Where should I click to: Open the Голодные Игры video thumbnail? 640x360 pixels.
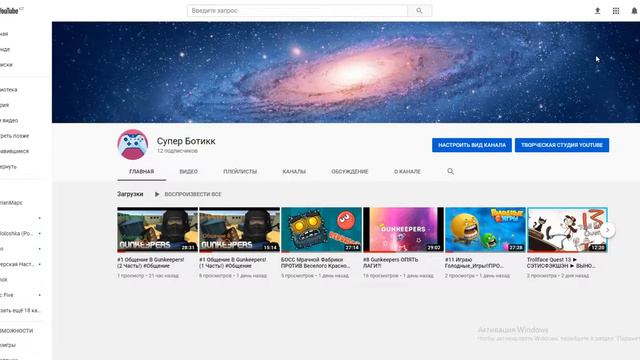[x=485, y=229]
